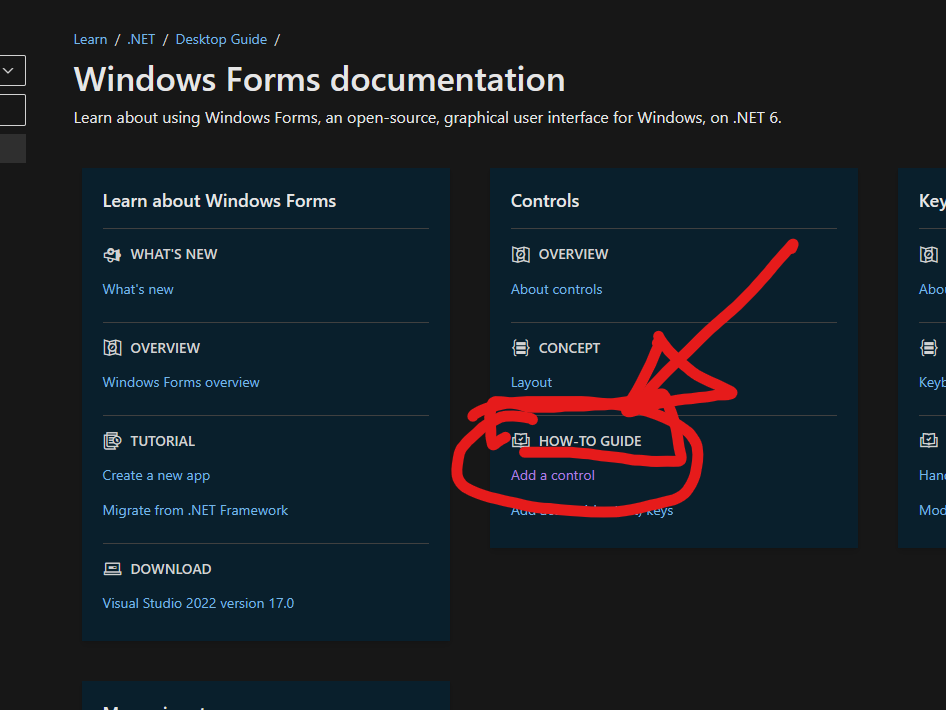Open the Learn breadcrumb link
Viewport: 946px width, 710px height.
(90, 39)
